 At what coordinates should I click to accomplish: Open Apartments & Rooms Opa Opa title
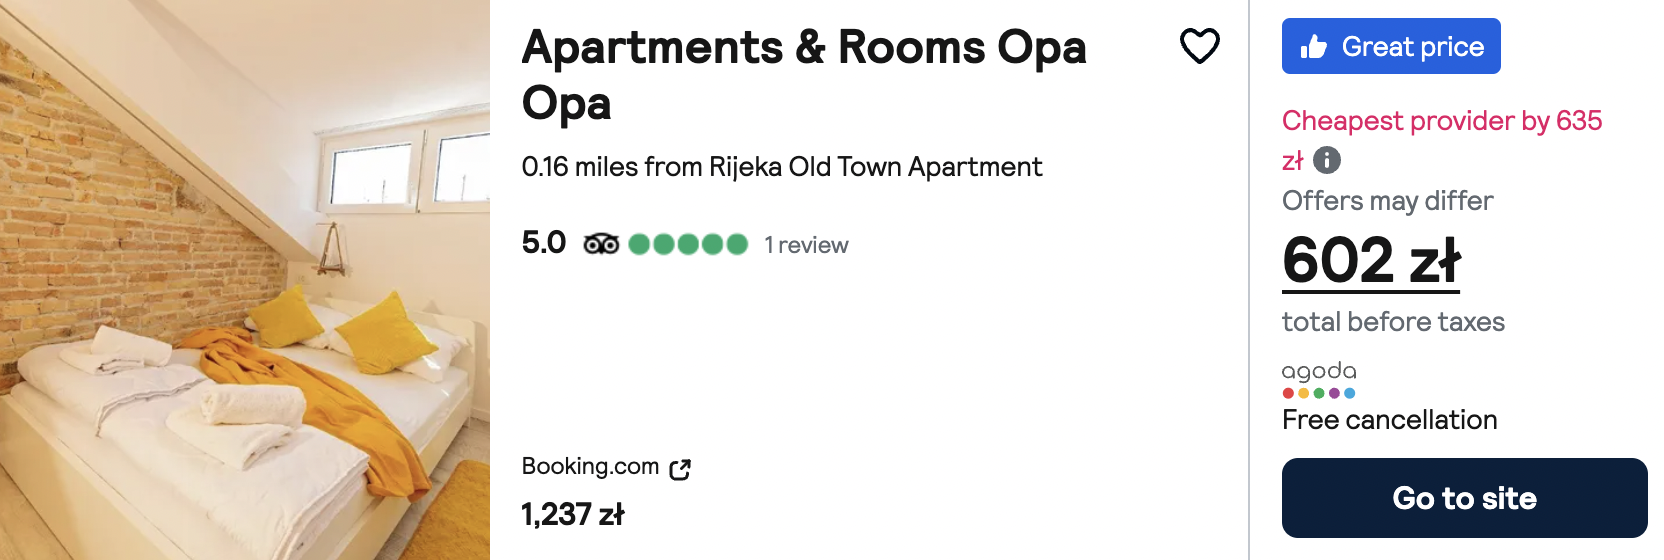tap(804, 75)
